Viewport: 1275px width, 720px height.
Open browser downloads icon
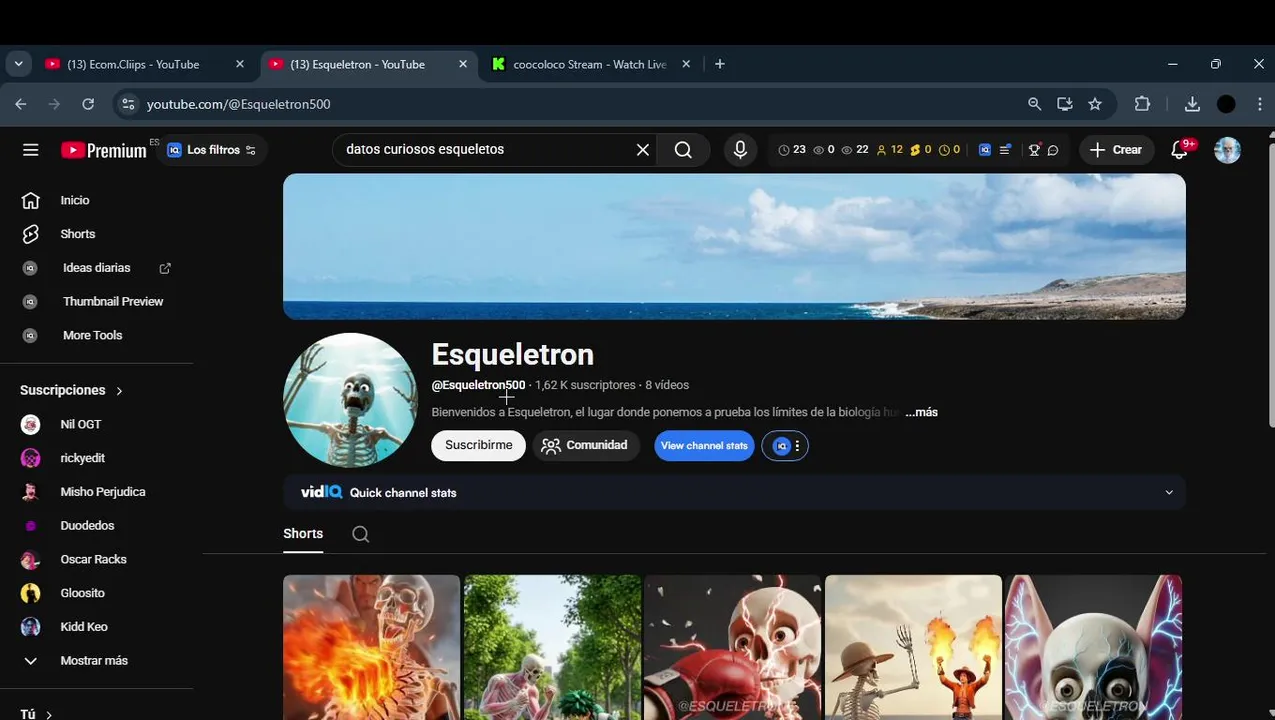1192,104
